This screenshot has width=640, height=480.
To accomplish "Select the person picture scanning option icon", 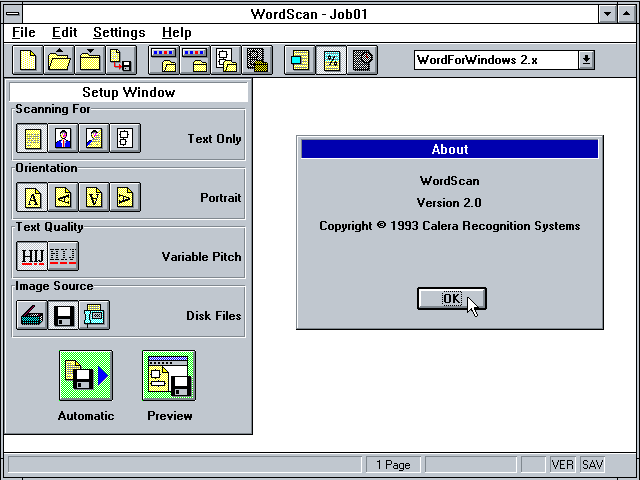I will pos(63,138).
